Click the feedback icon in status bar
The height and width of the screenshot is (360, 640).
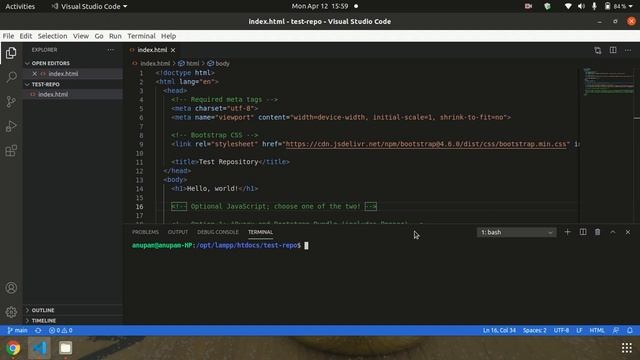[616, 330]
